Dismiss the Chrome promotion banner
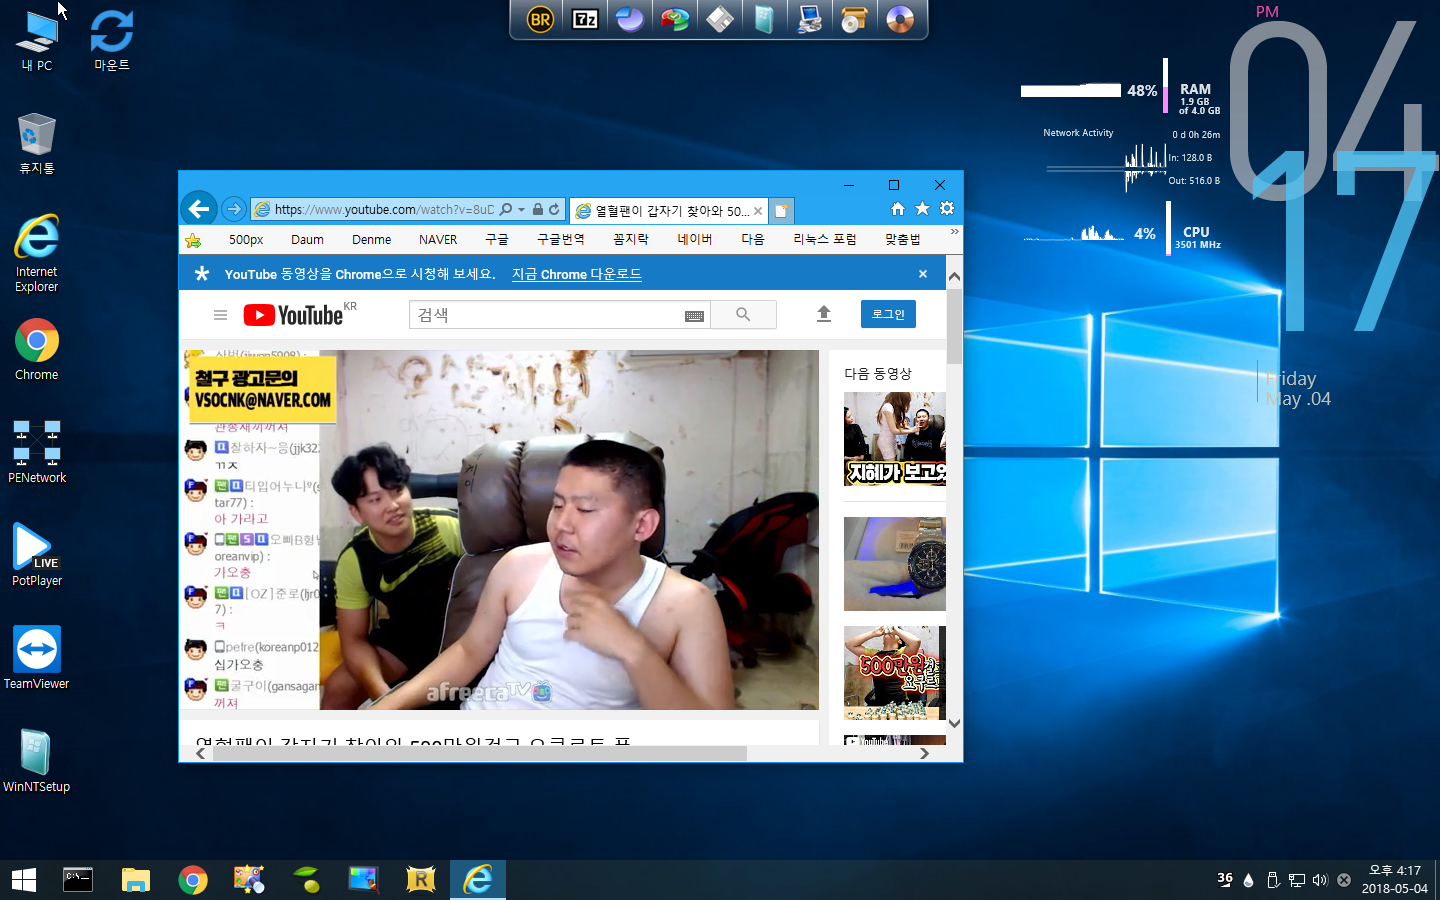The width and height of the screenshot is (1440, 900). tap(923, 274)
